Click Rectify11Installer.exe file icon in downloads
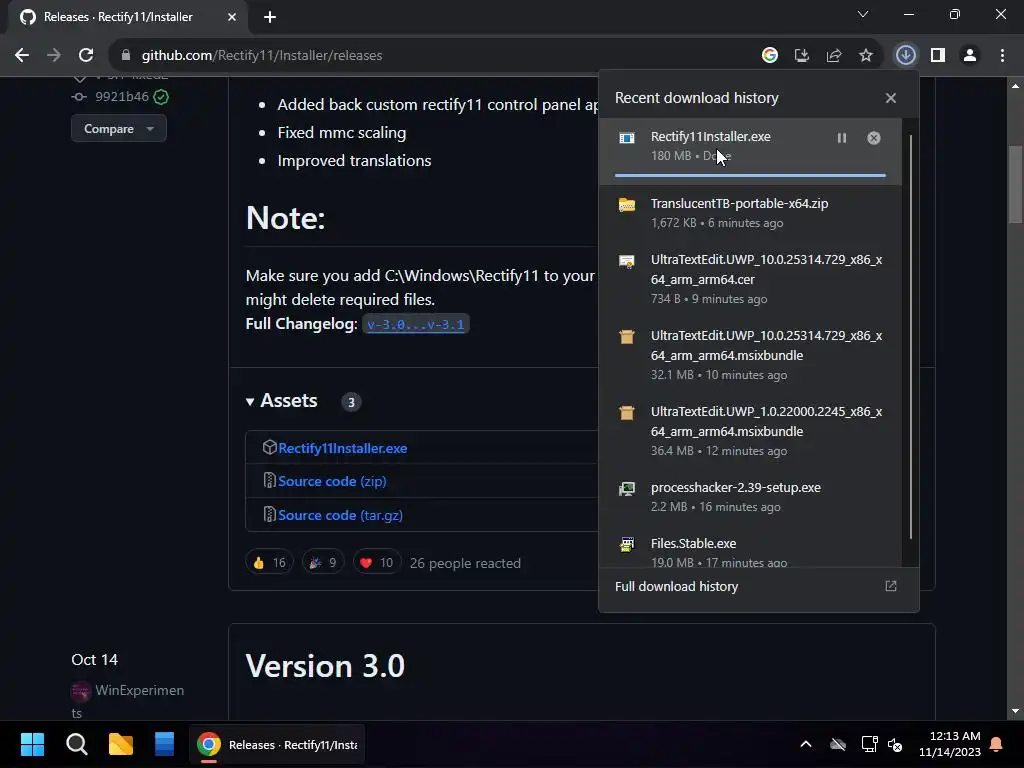1024x768 pixels. 626,138
